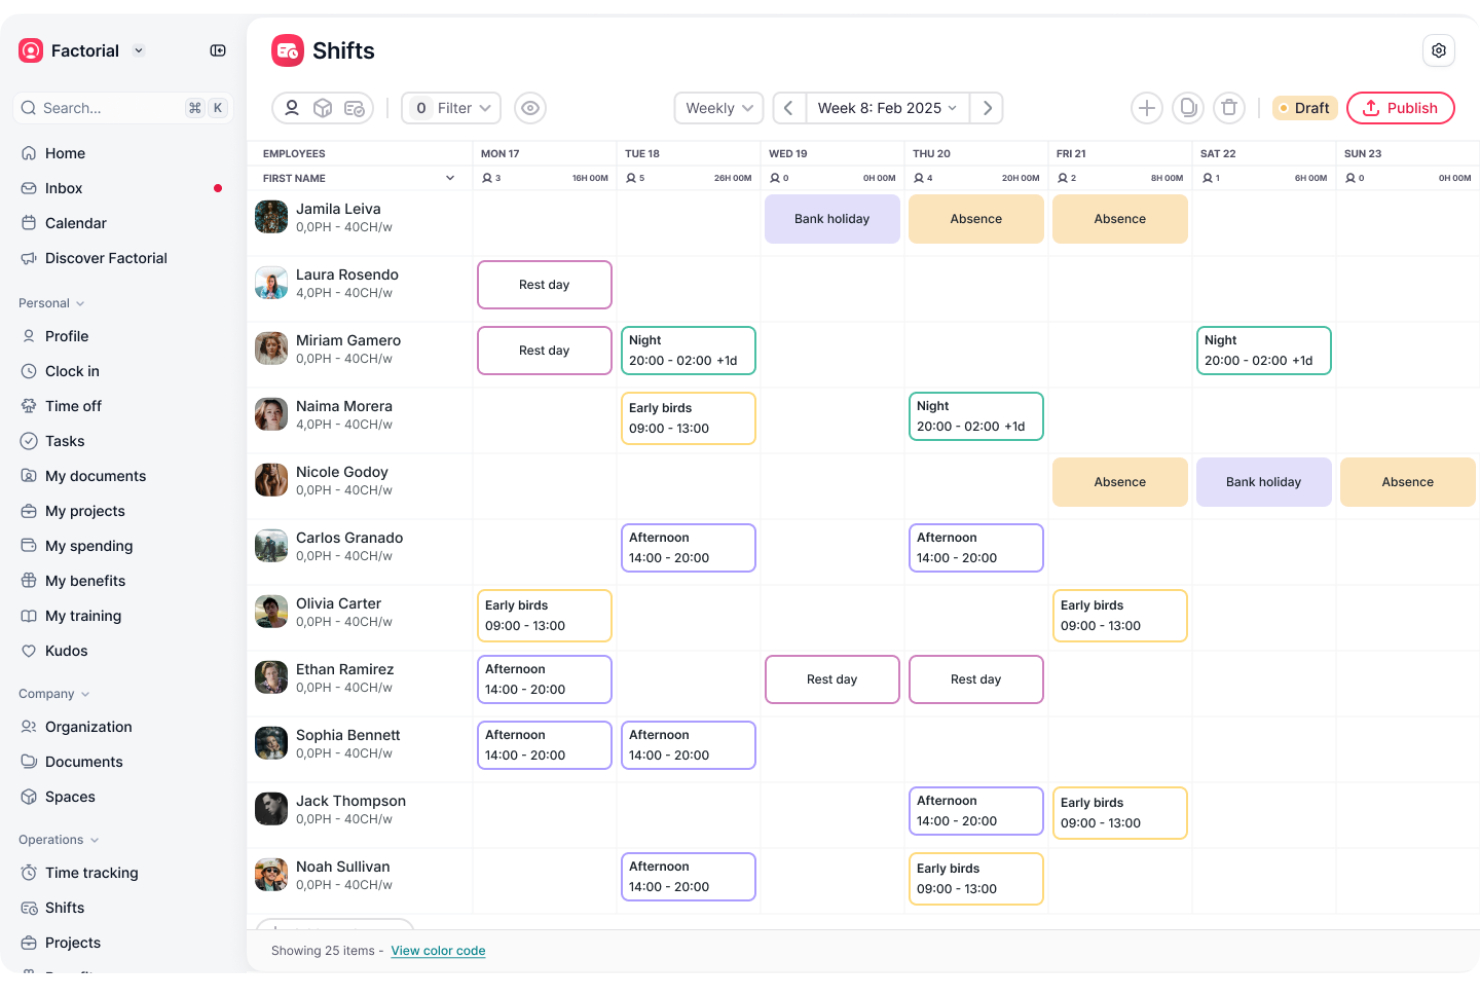Open the Weekly view dropdown
The image size is (1480, 987).
(x=719, y=108)
